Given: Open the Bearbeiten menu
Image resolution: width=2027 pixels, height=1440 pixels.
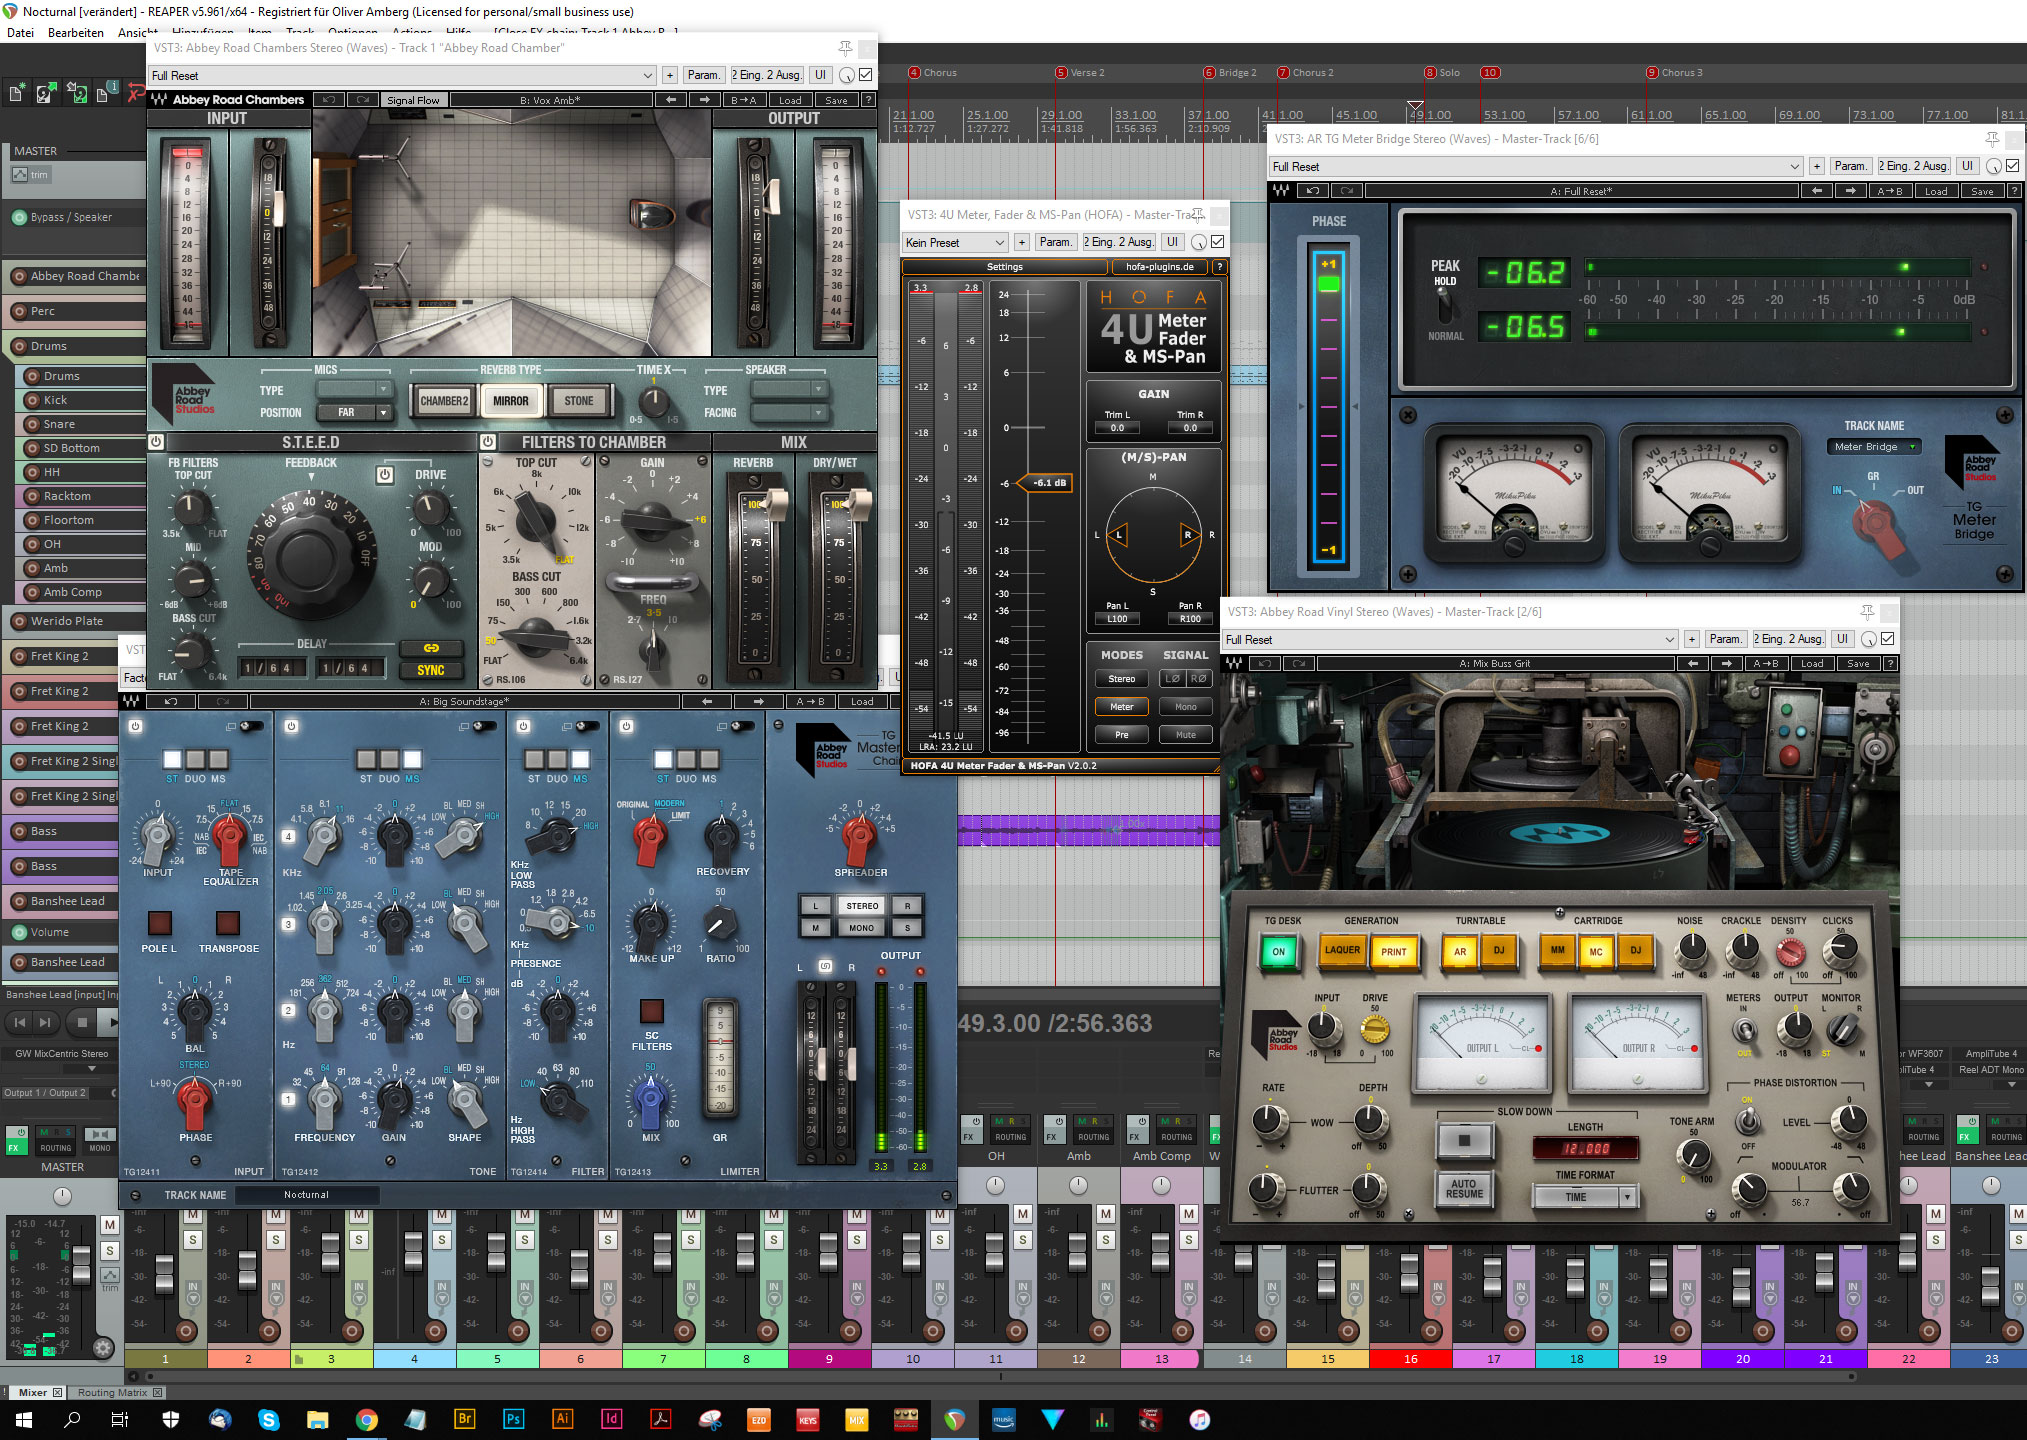Looking at the screenshot, I should click(x=76, y=33).
